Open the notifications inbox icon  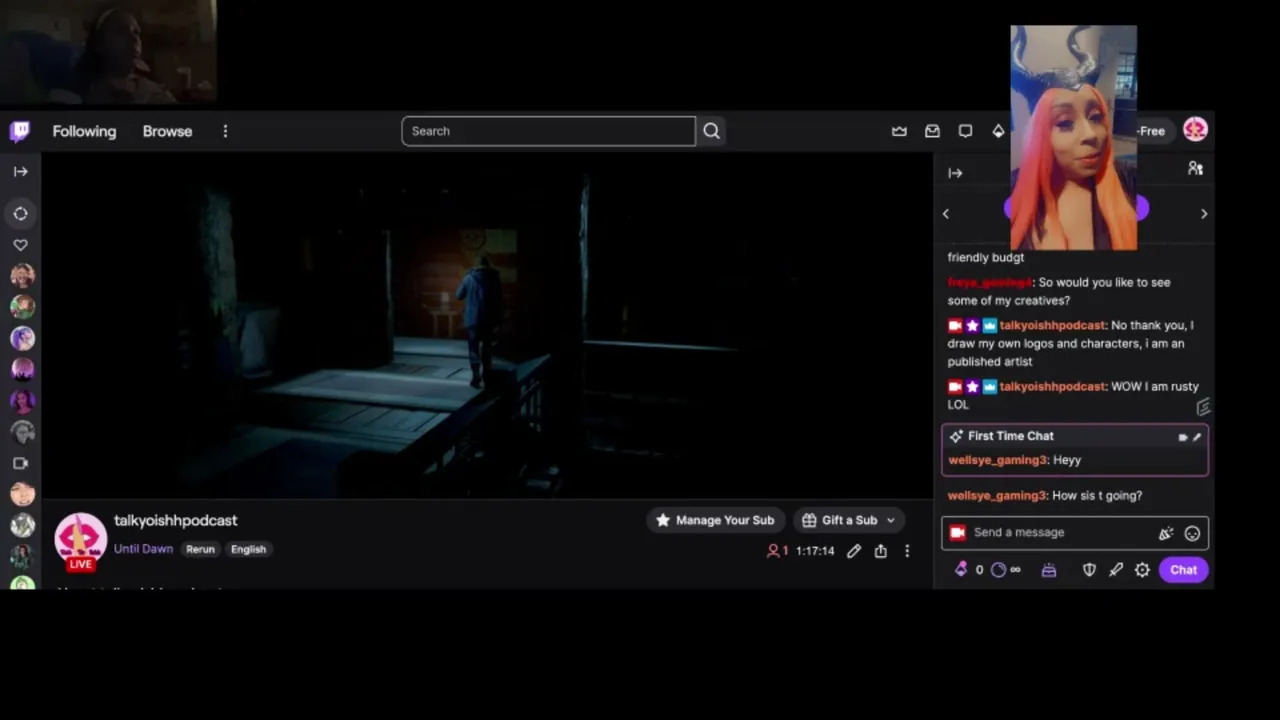point(932,131)
